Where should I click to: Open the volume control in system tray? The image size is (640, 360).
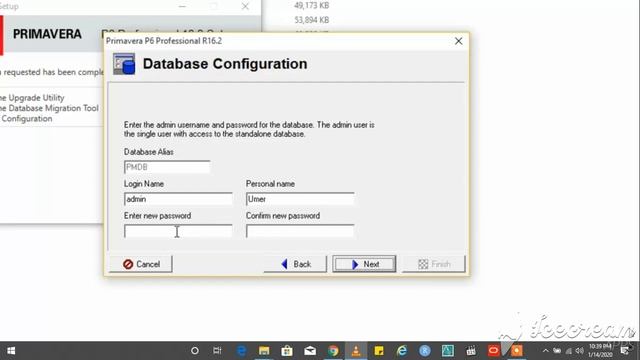580,351
